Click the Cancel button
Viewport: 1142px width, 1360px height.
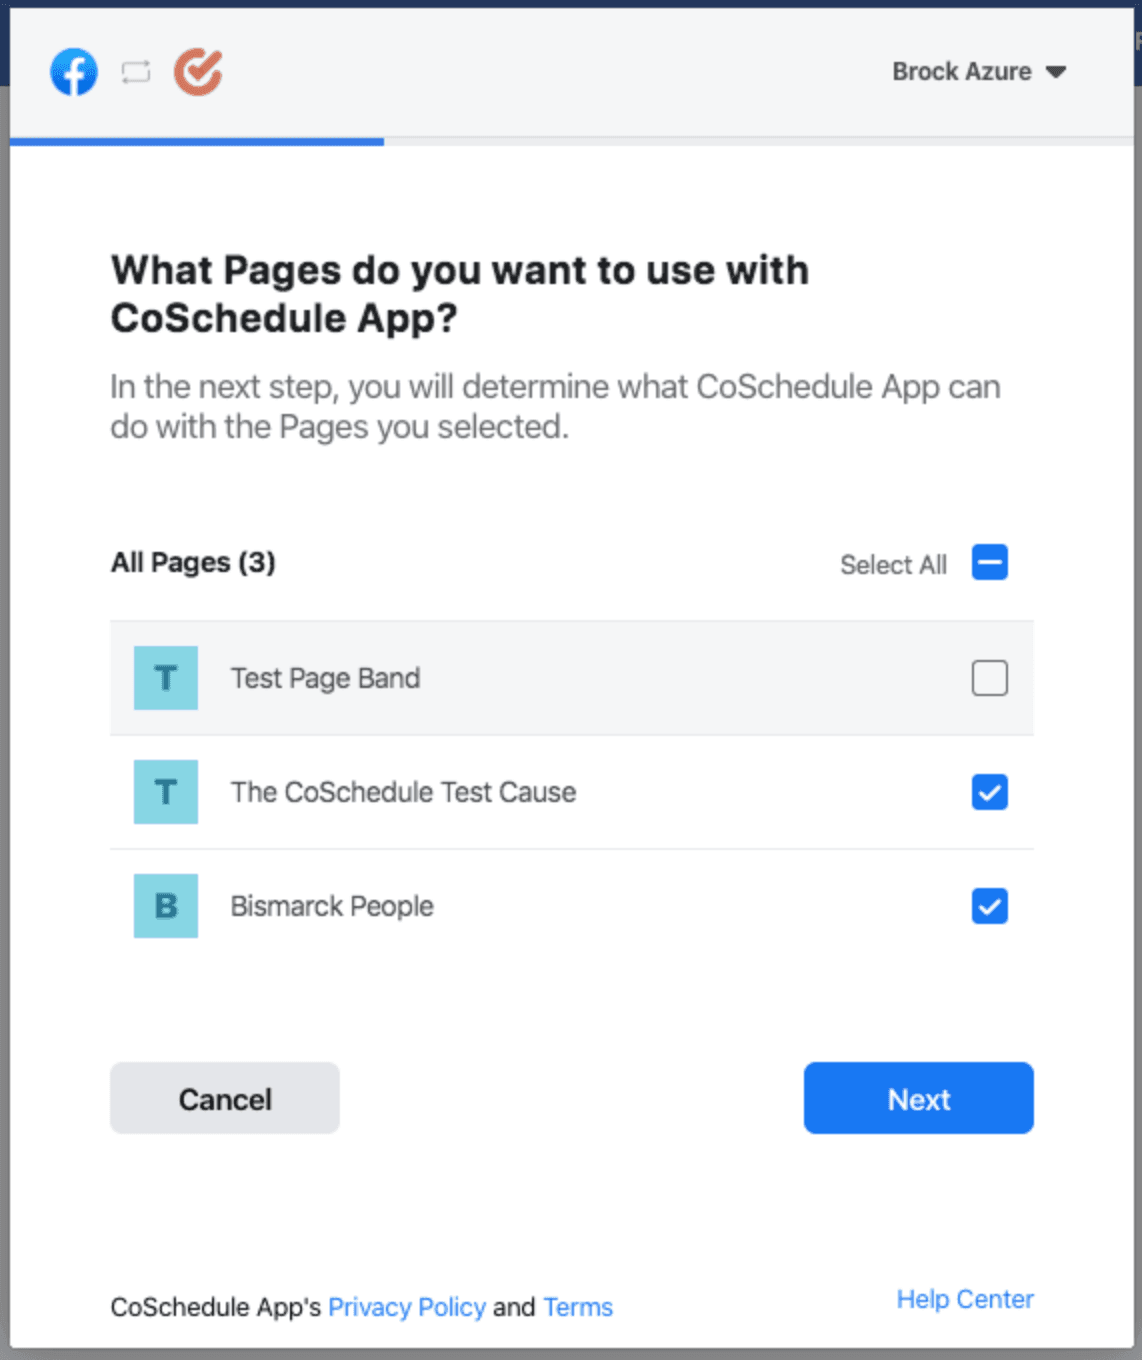click(x=225, y=1098)
